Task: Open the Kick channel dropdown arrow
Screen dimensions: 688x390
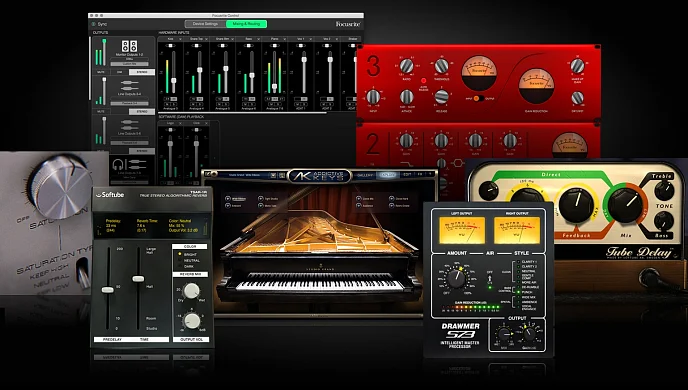Action: (180, 39)
